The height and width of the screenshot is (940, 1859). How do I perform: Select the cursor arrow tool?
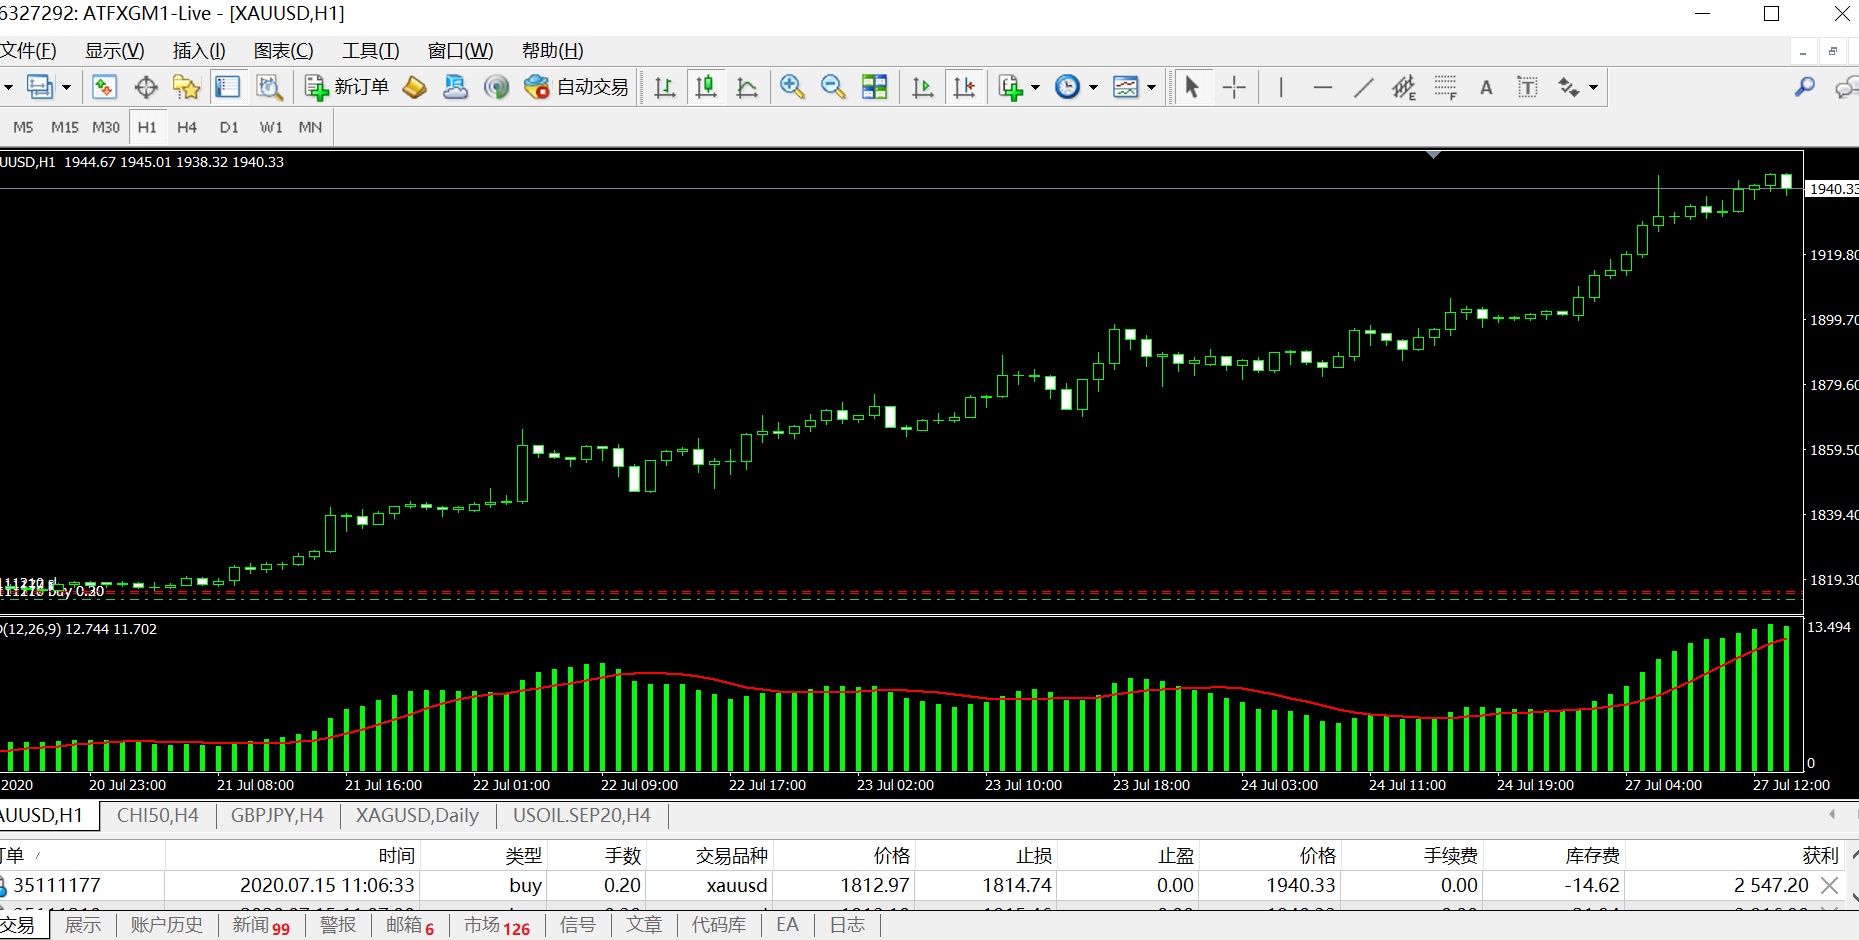point(1192,87)
